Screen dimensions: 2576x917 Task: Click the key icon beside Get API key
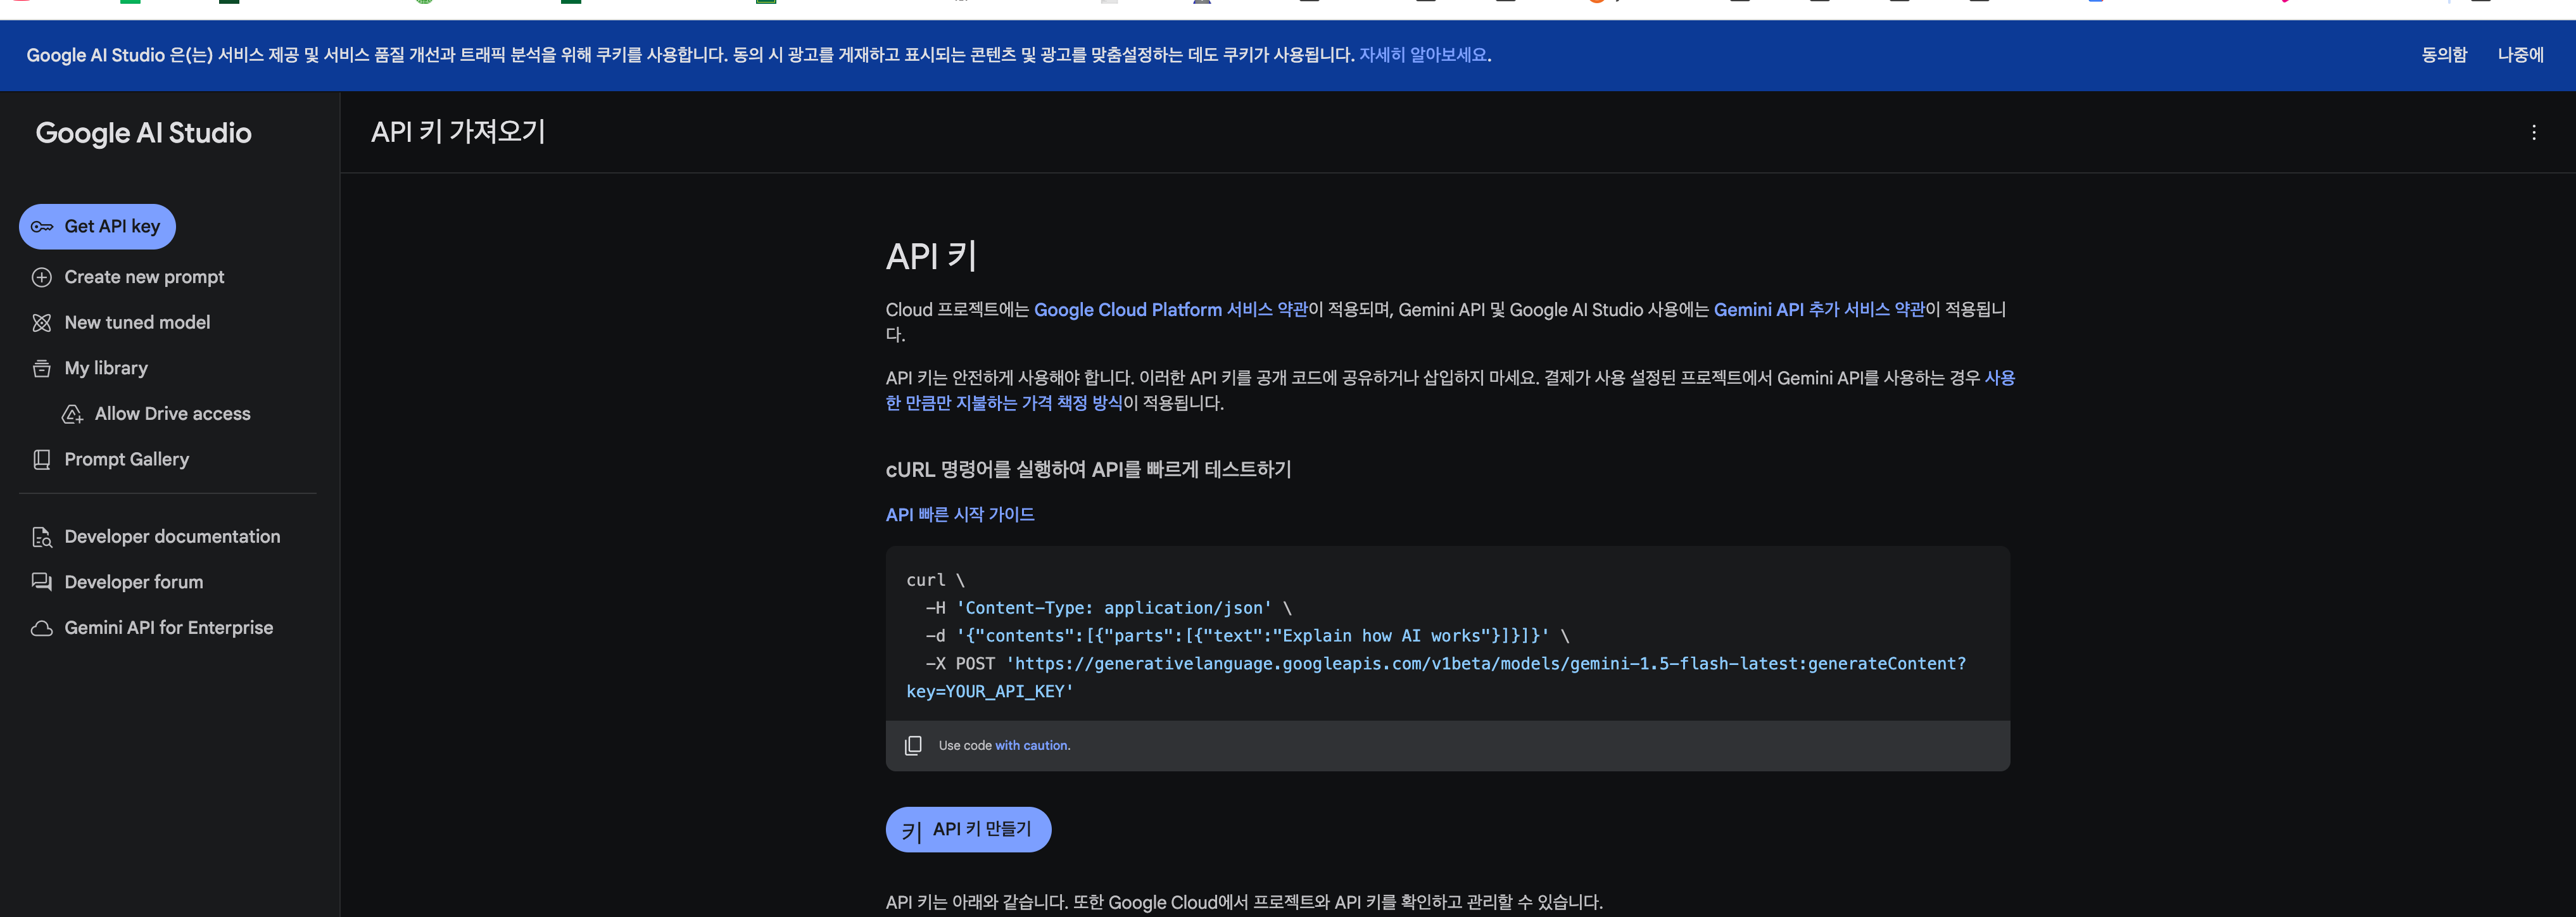pos(42,227)
